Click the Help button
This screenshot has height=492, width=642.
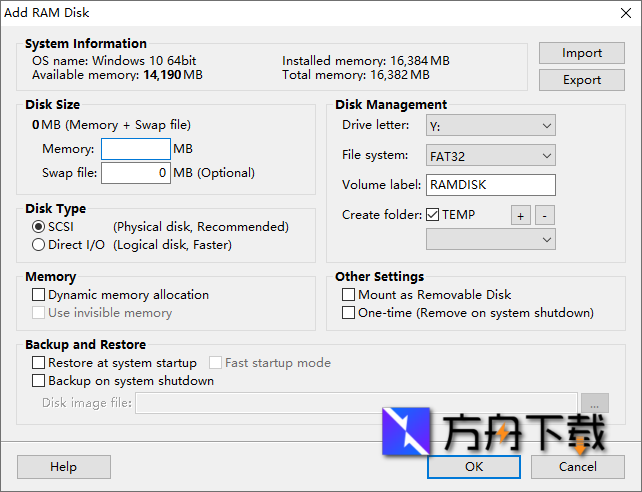64,466
